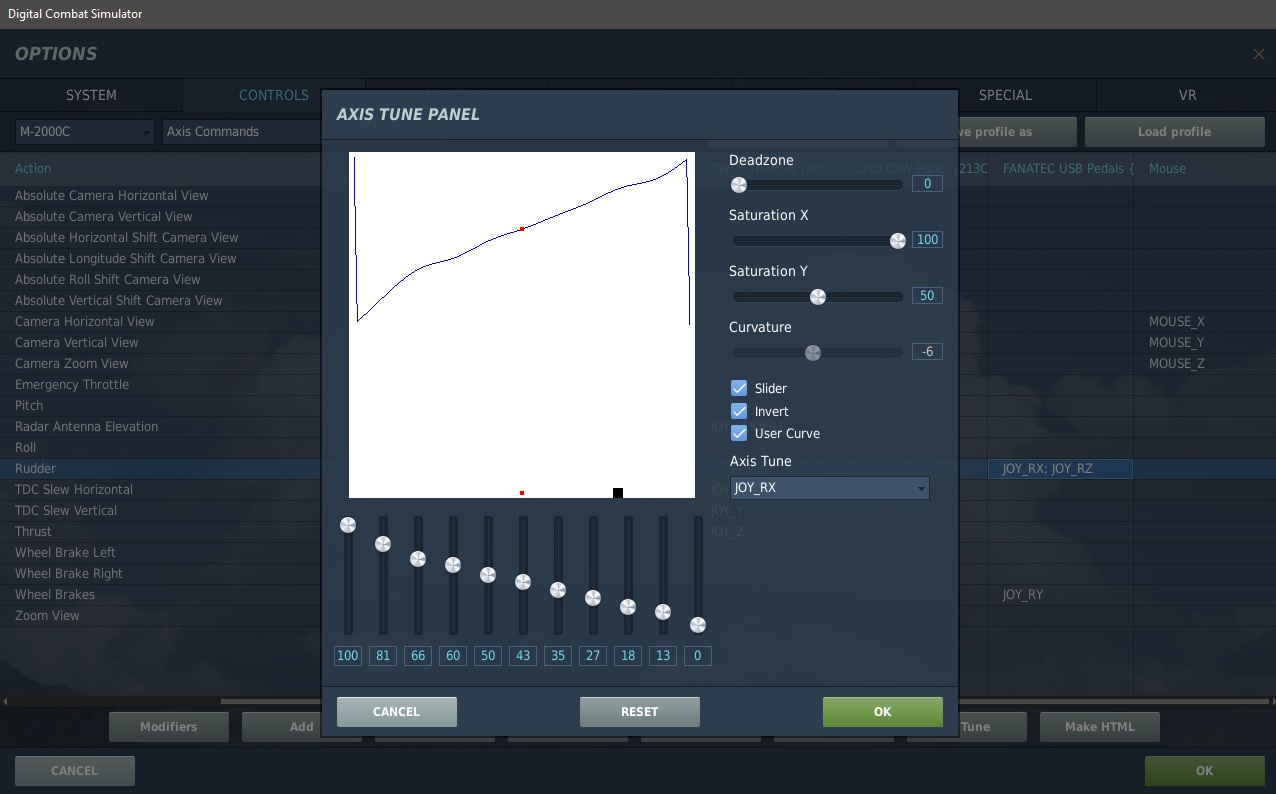Toggle the Slider checkbox

[739, 388]
